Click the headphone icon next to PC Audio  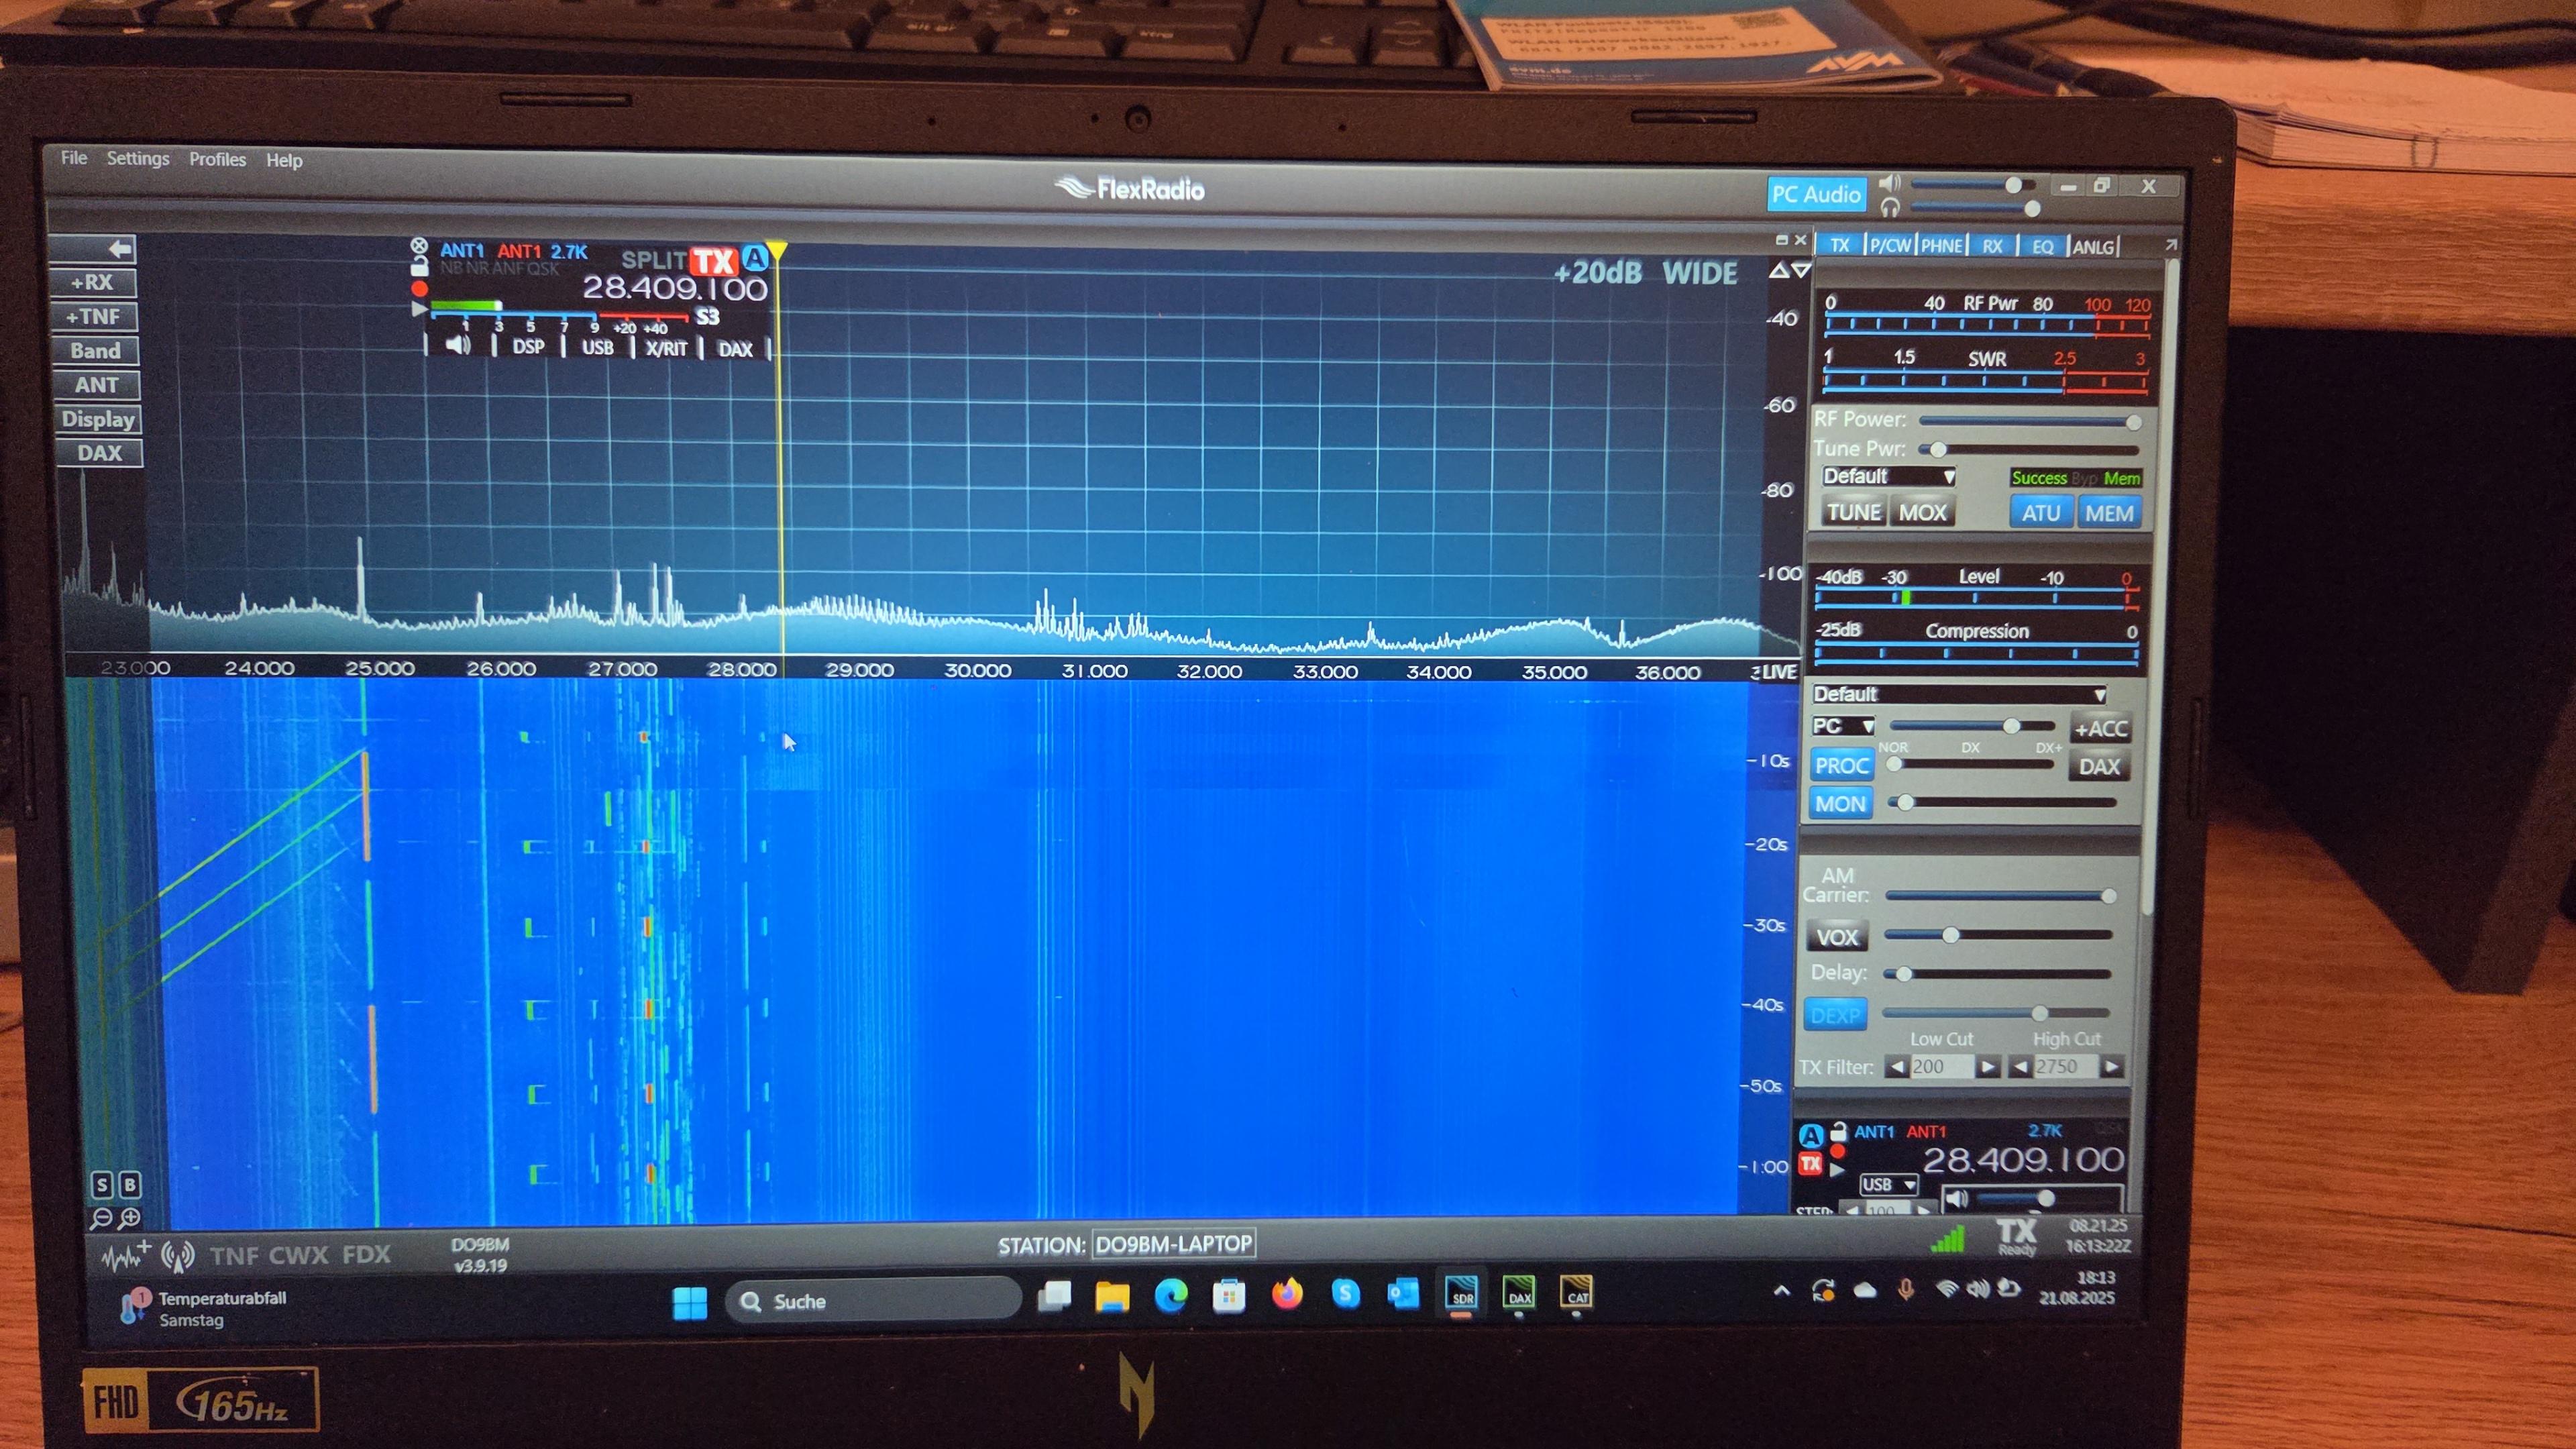click(x=1889, y=208)
